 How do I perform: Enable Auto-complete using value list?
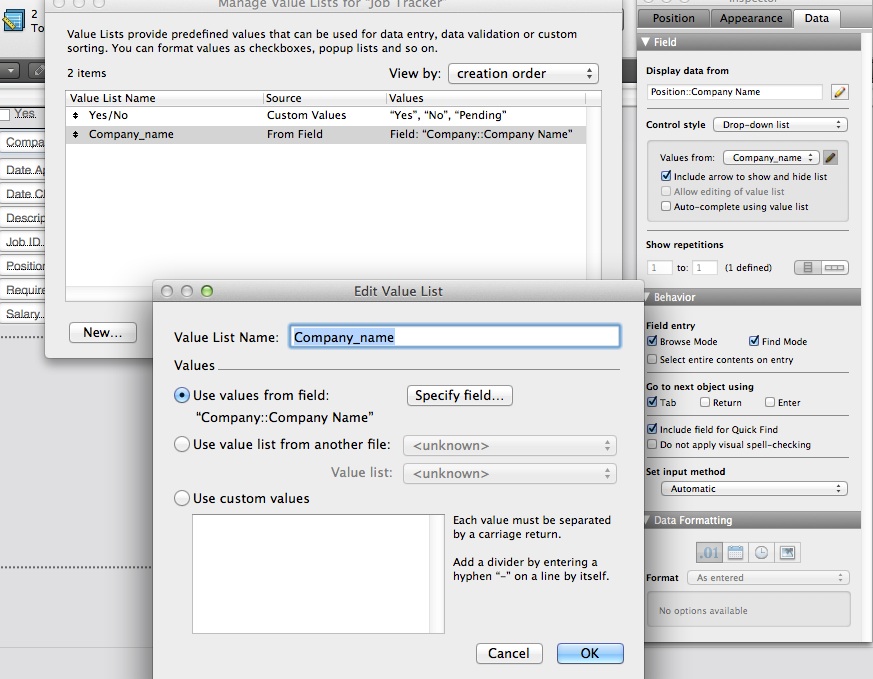666,207
